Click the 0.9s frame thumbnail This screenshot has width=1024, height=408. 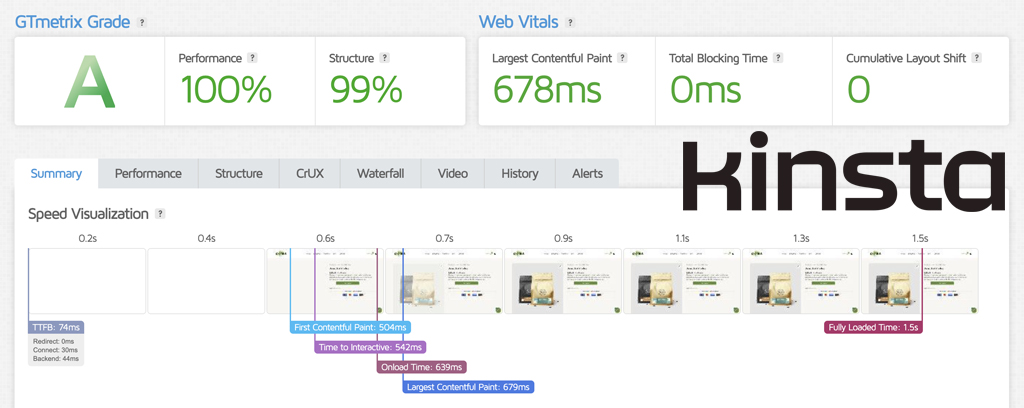[x=563, y=281]
